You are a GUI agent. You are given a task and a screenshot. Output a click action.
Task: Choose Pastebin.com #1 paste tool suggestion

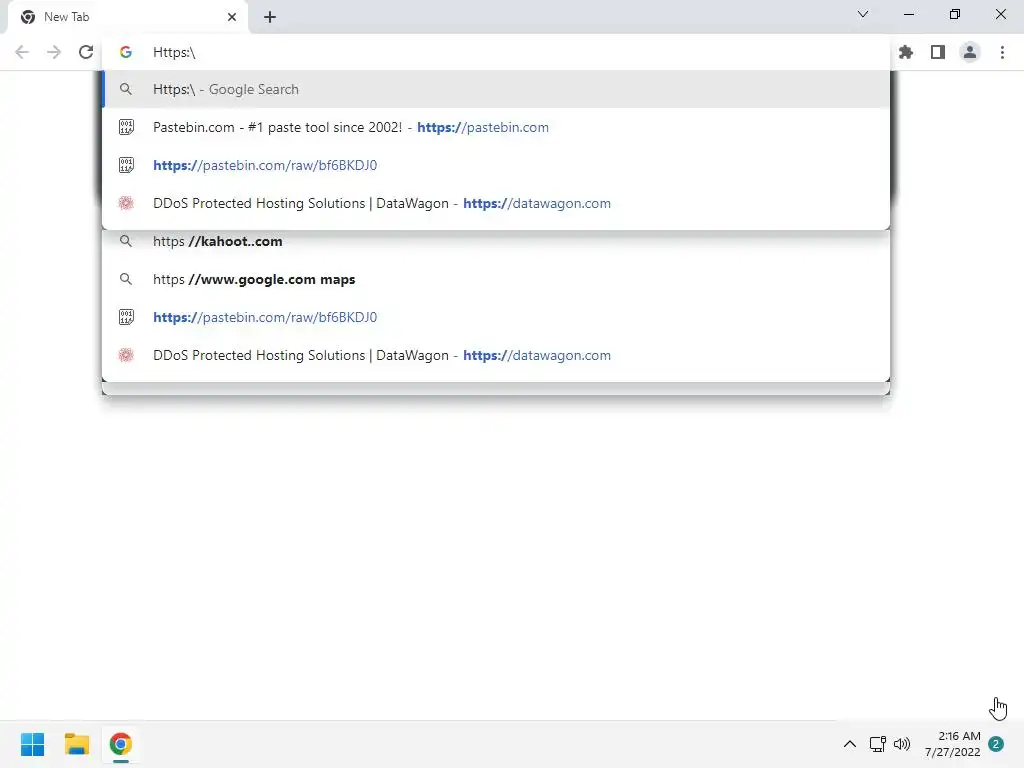pos(496,127)
